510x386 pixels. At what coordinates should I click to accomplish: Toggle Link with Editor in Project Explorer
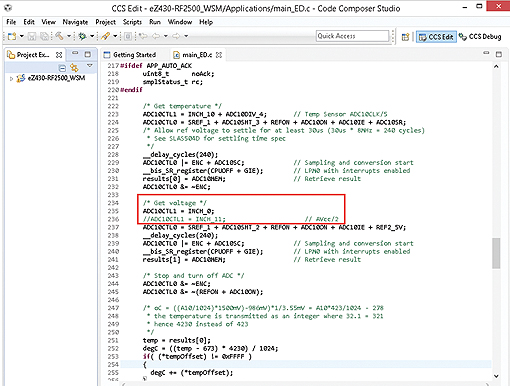[74, 68]
